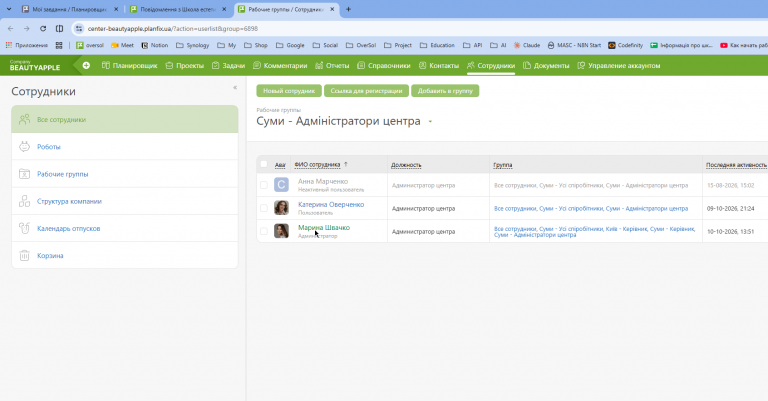Open the Контакты section
The image size is (768, 401).
(439, 66)
